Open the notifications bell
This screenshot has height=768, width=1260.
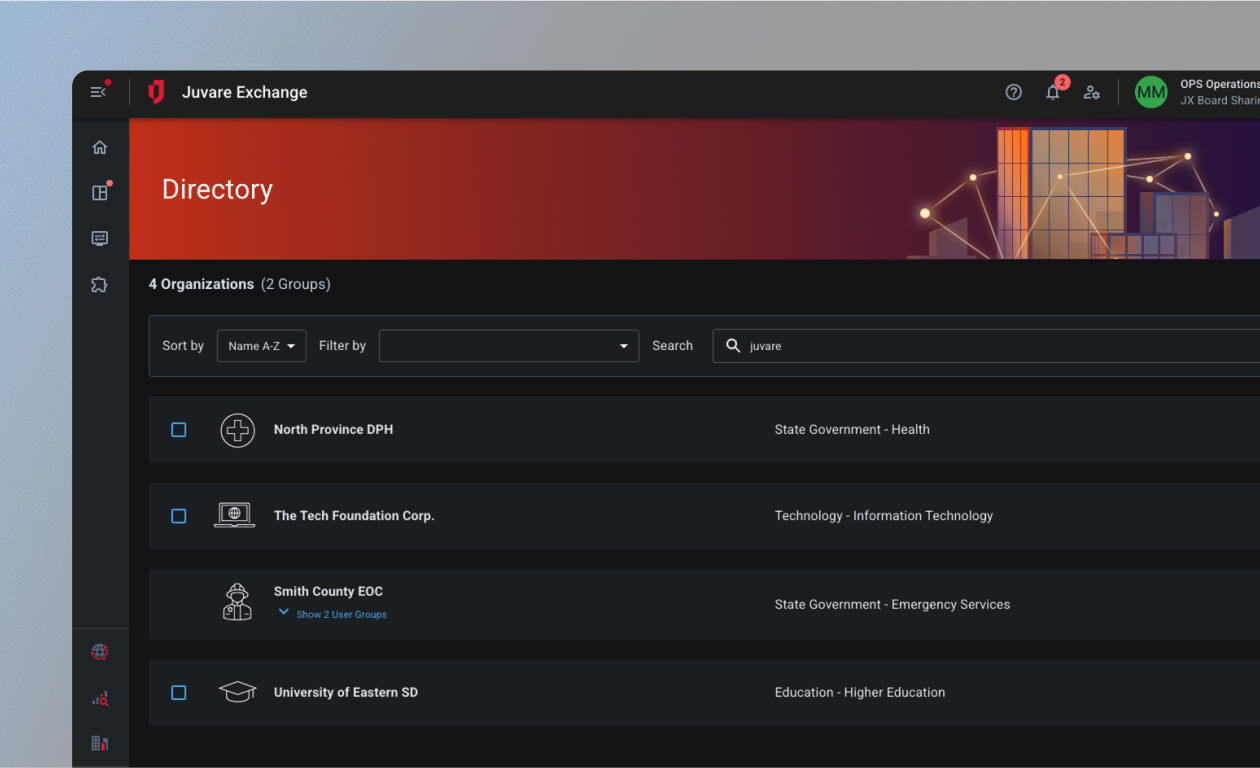[1053, 92]
